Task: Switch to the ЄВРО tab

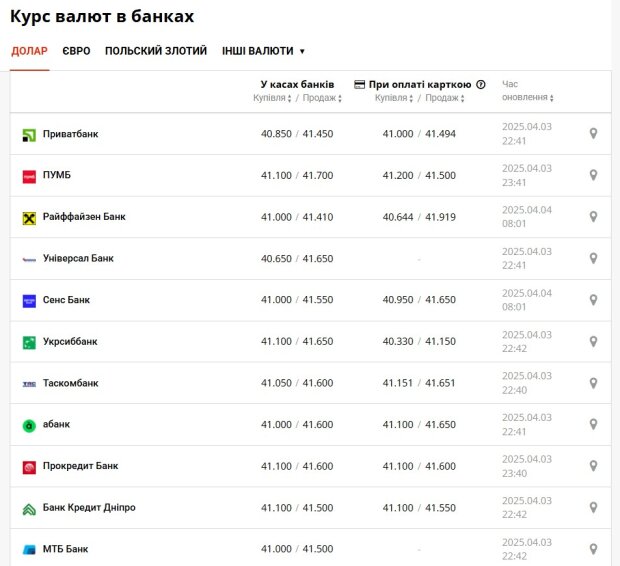Action: [76, 51]
